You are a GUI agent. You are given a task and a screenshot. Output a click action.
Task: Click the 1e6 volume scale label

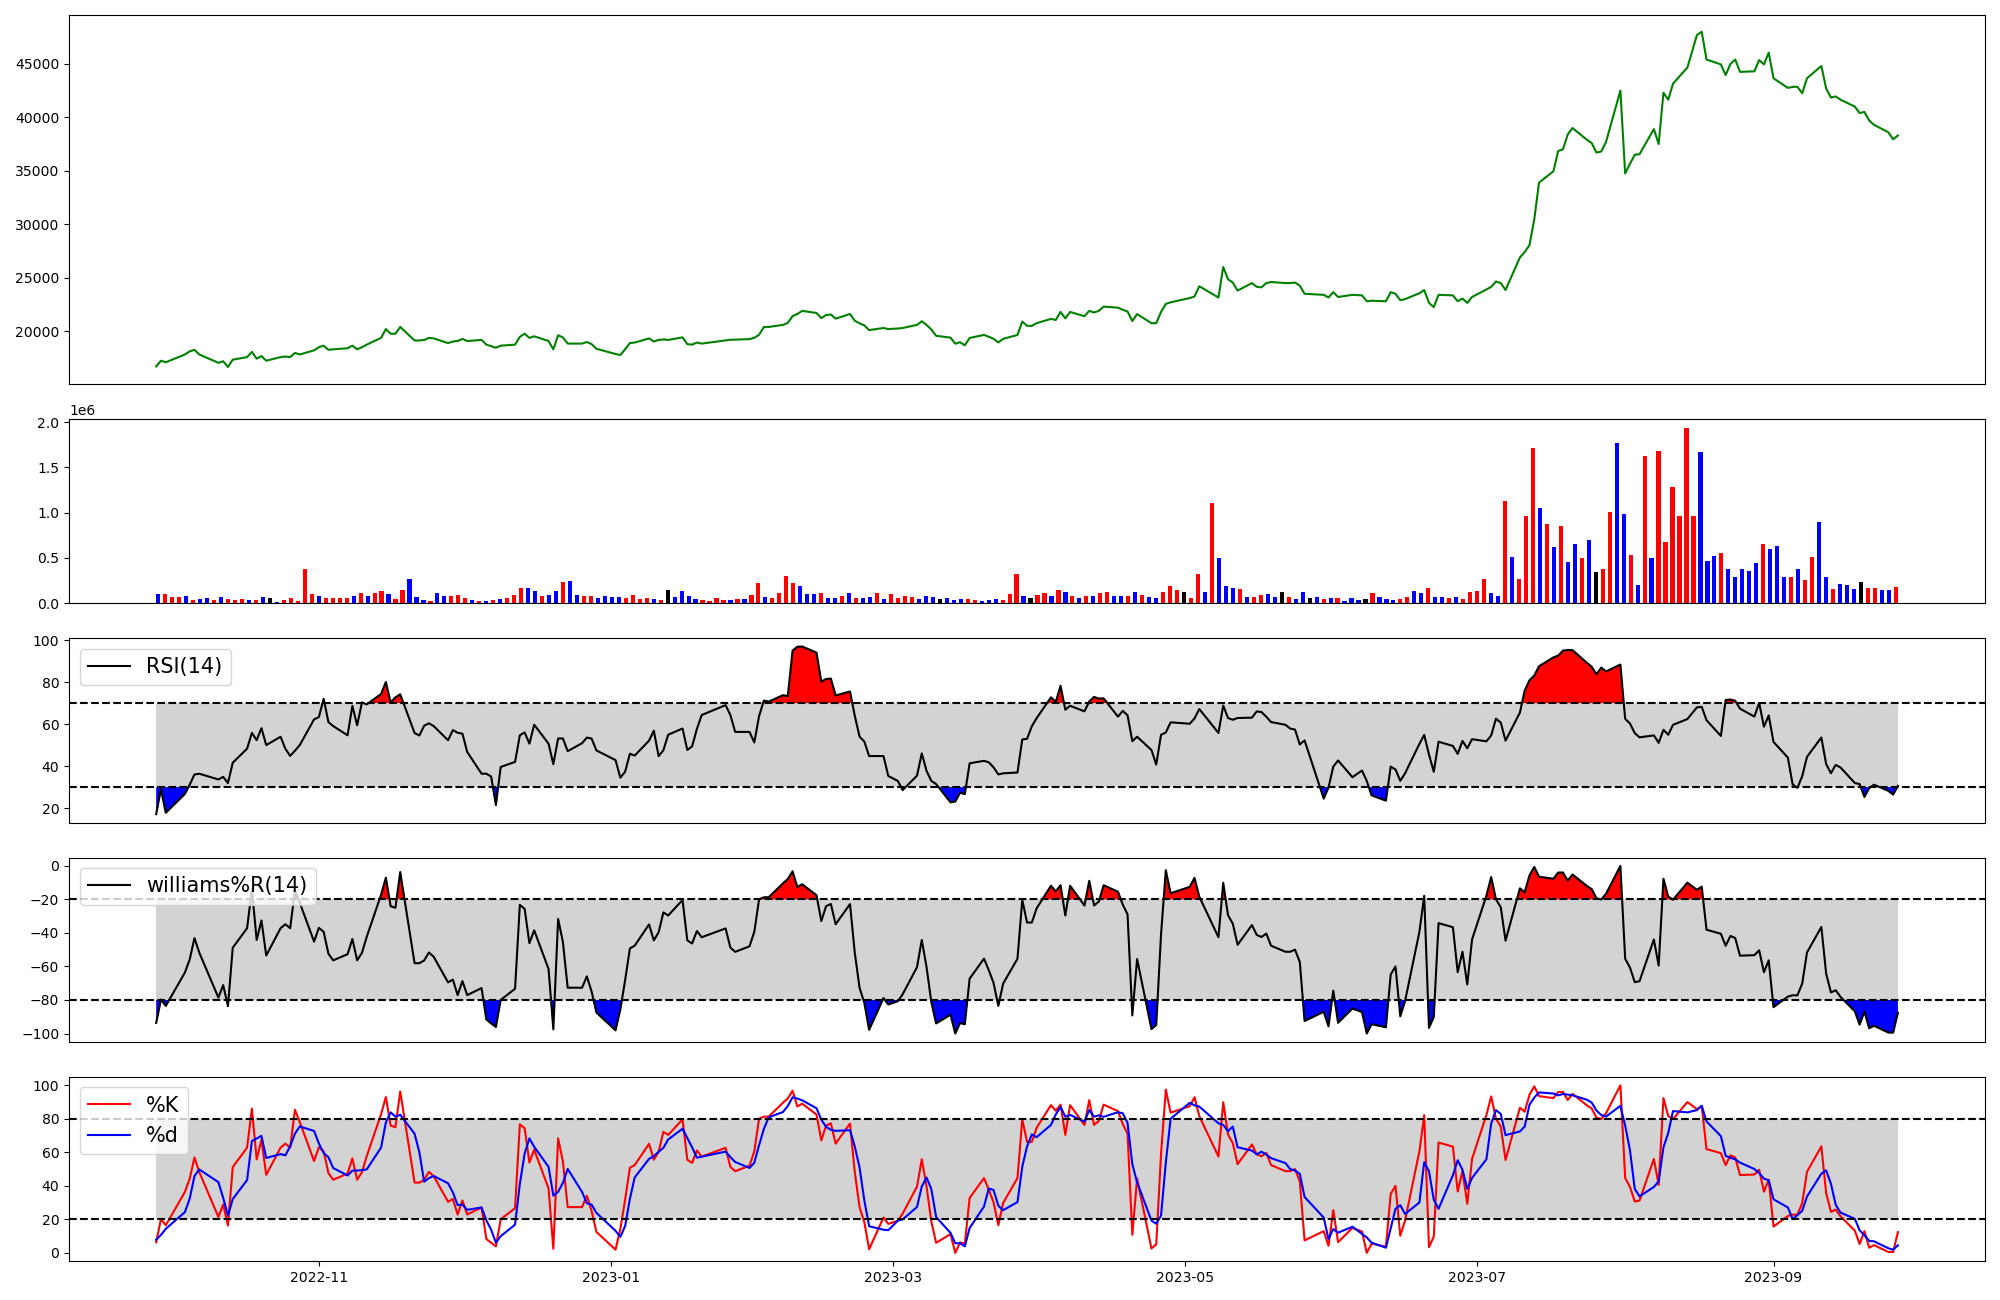(82, 411)
